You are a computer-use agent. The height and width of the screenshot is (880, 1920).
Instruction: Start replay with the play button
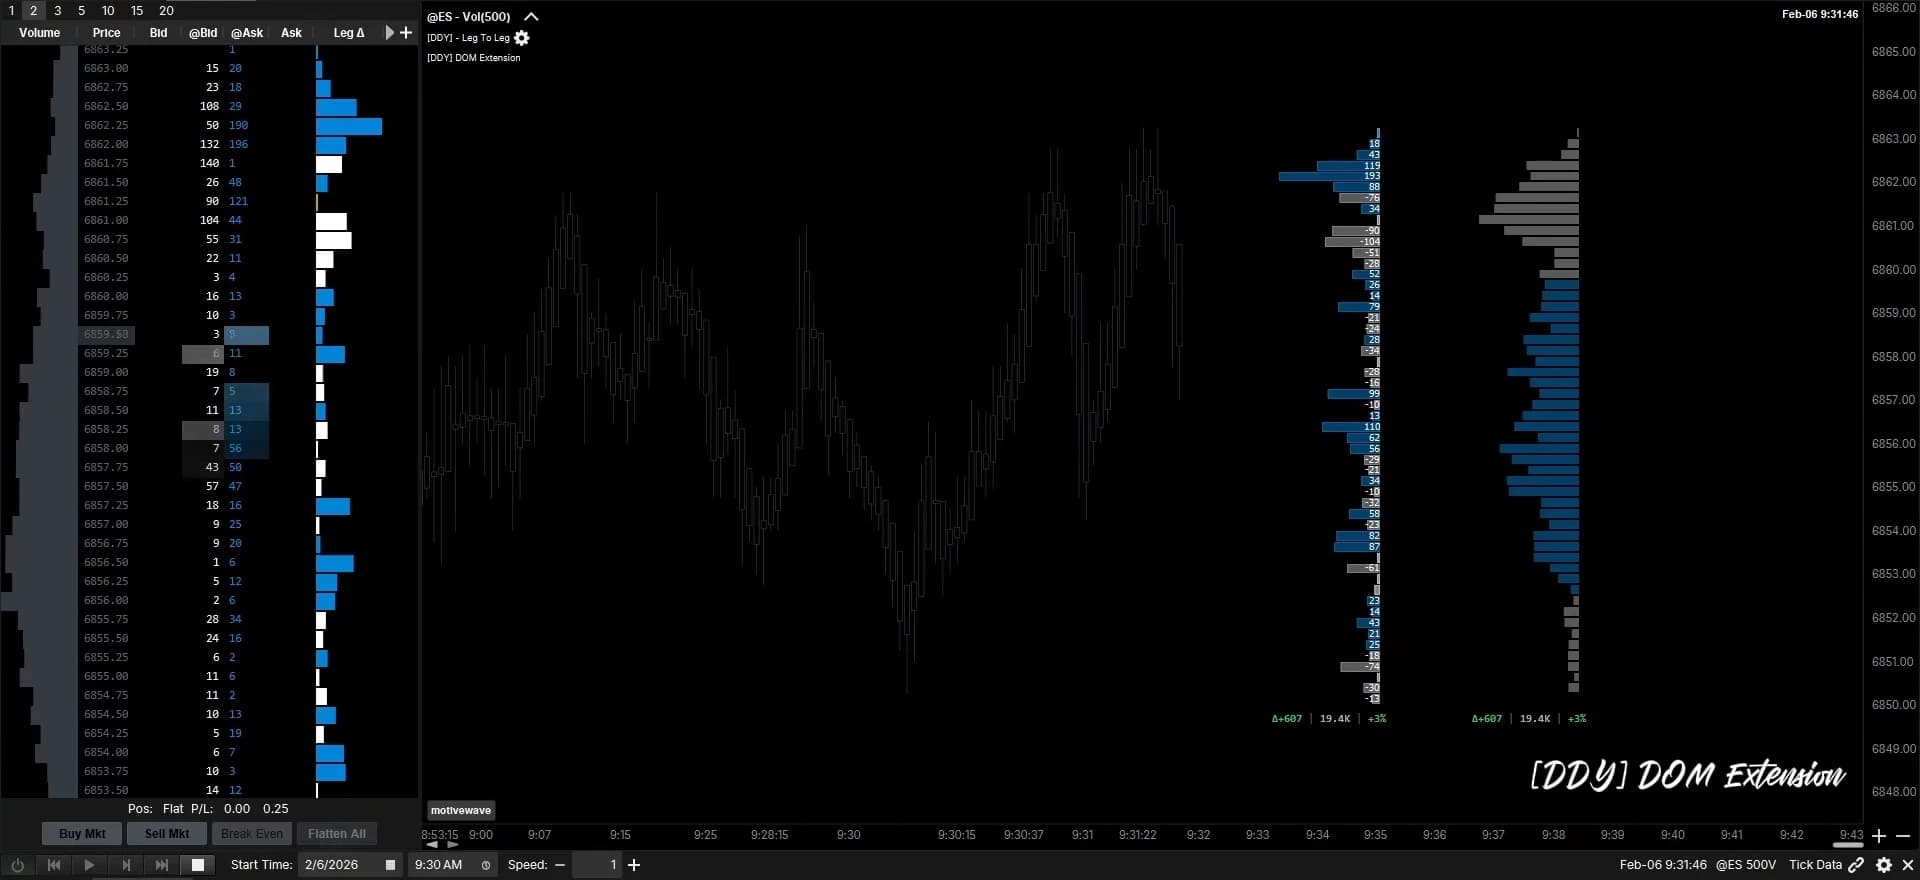(89, 865)
